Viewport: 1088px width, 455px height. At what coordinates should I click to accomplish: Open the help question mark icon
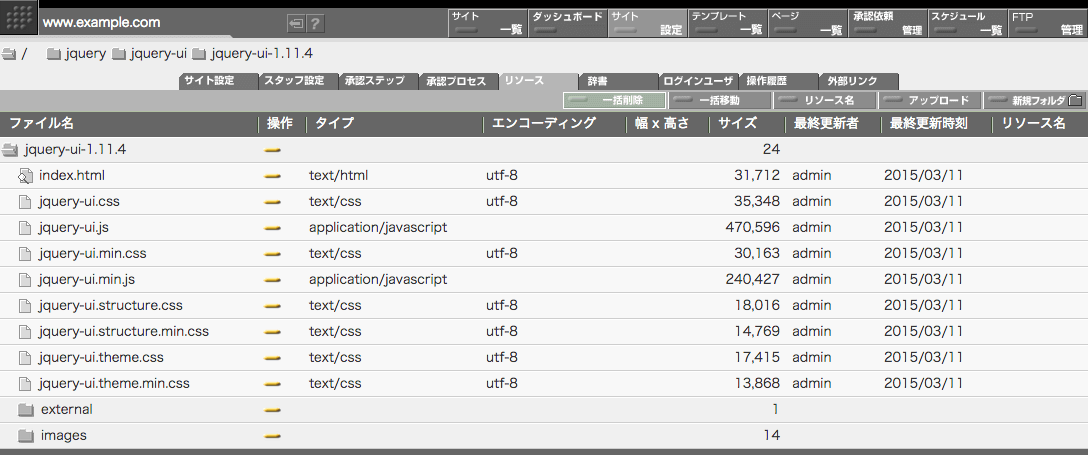(x=315, y=23)
